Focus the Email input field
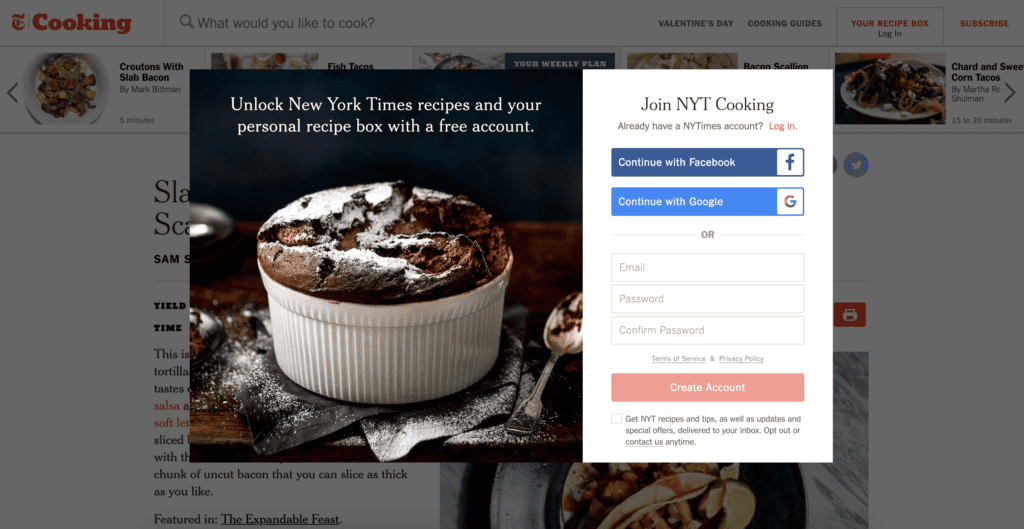Viewport: 1024px width, 529px height. 707,267
